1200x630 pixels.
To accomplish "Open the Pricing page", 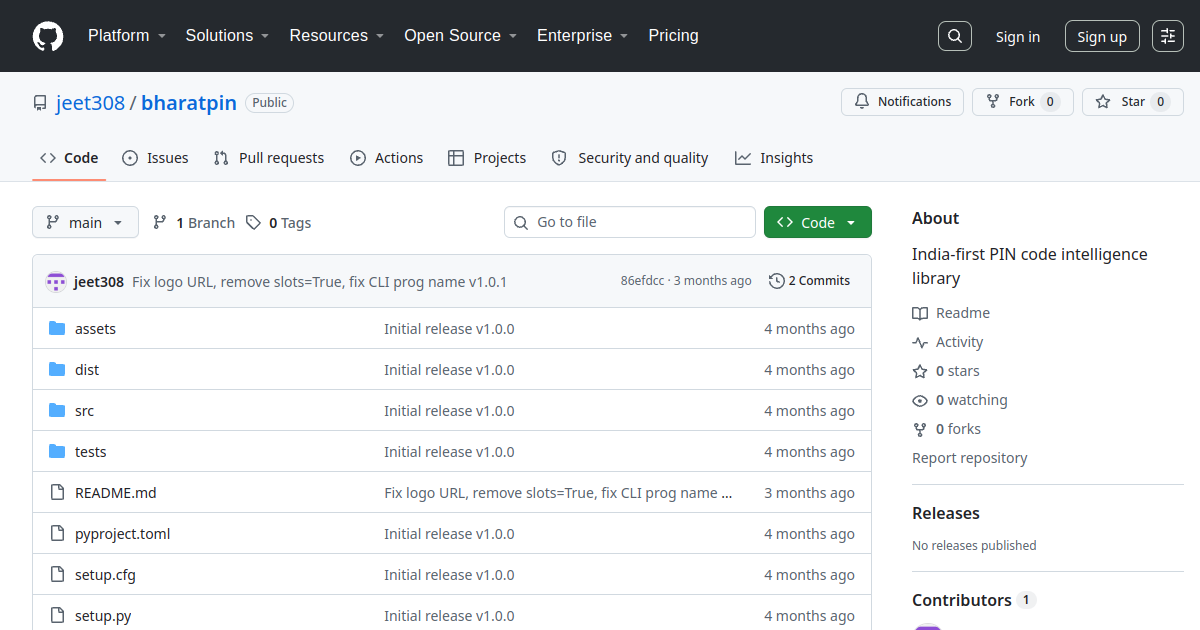I will coord(673,36).
